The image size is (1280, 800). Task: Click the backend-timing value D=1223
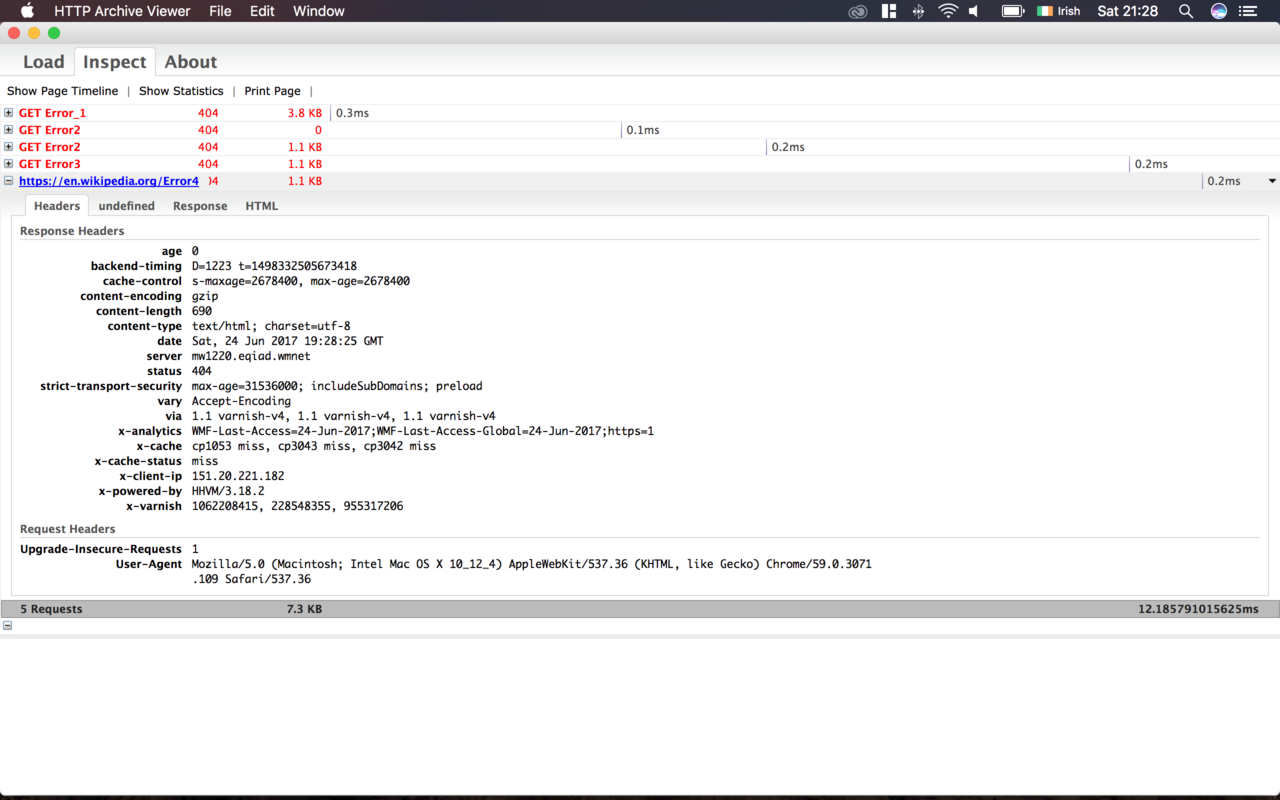(x=274, y=266)
